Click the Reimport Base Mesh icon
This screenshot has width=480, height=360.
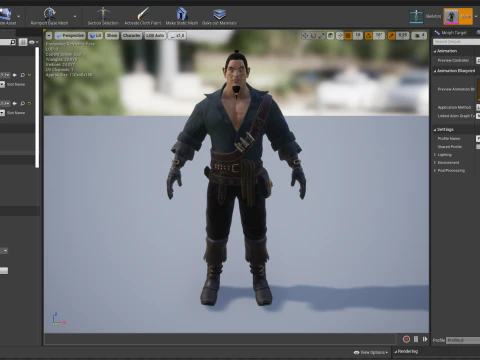pos(50,14)
